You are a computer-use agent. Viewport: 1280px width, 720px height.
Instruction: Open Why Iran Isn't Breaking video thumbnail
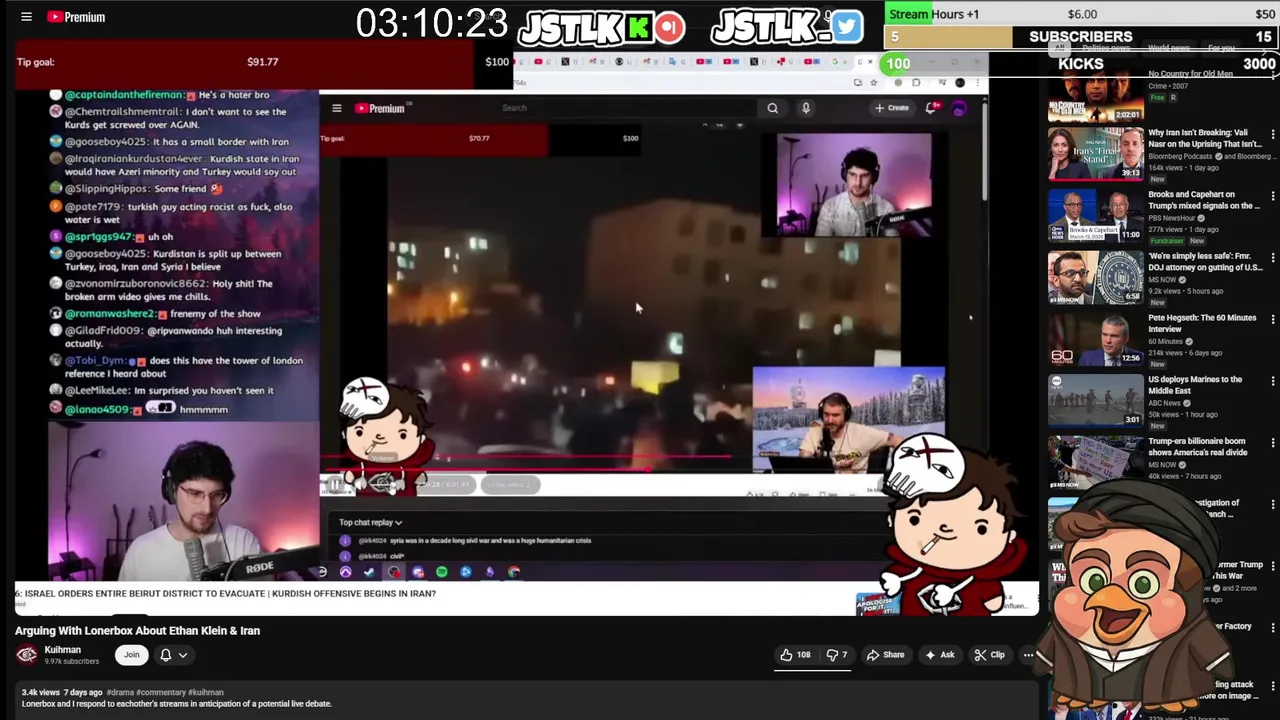[x=1096, y=153]
